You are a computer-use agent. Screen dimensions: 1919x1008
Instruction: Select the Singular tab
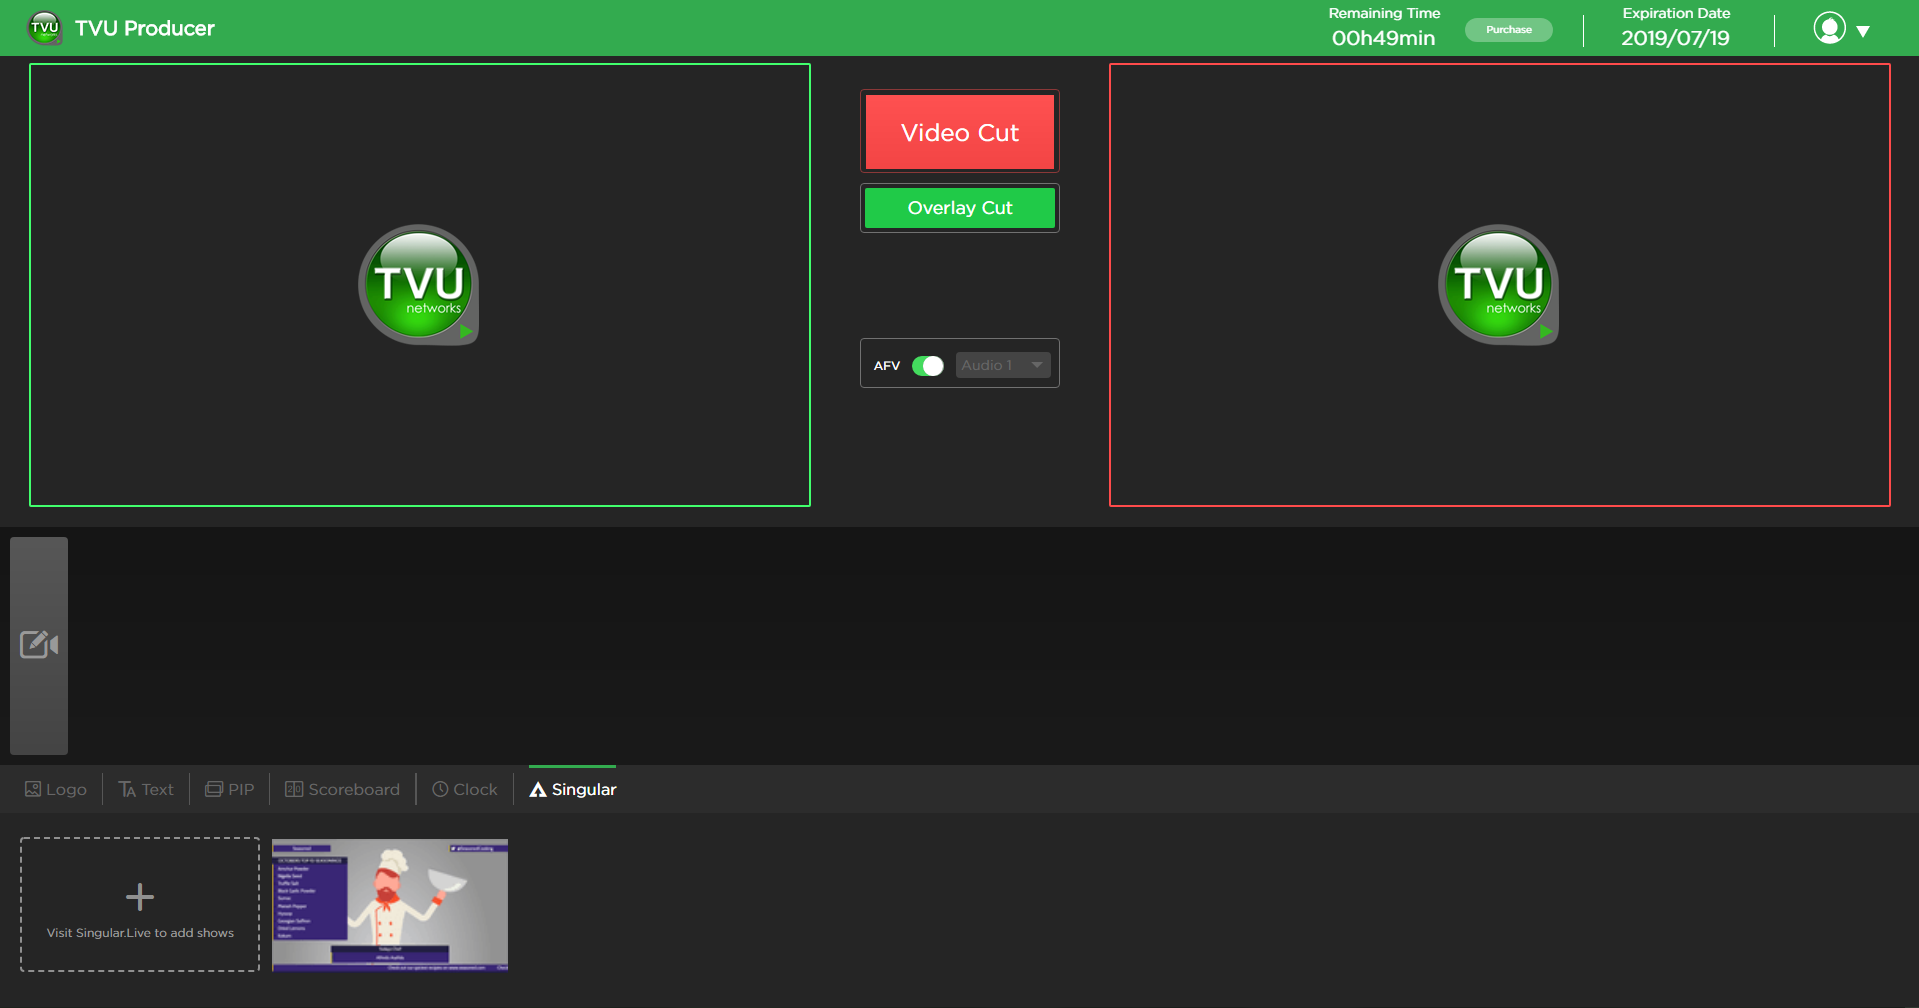pos(573,789)
